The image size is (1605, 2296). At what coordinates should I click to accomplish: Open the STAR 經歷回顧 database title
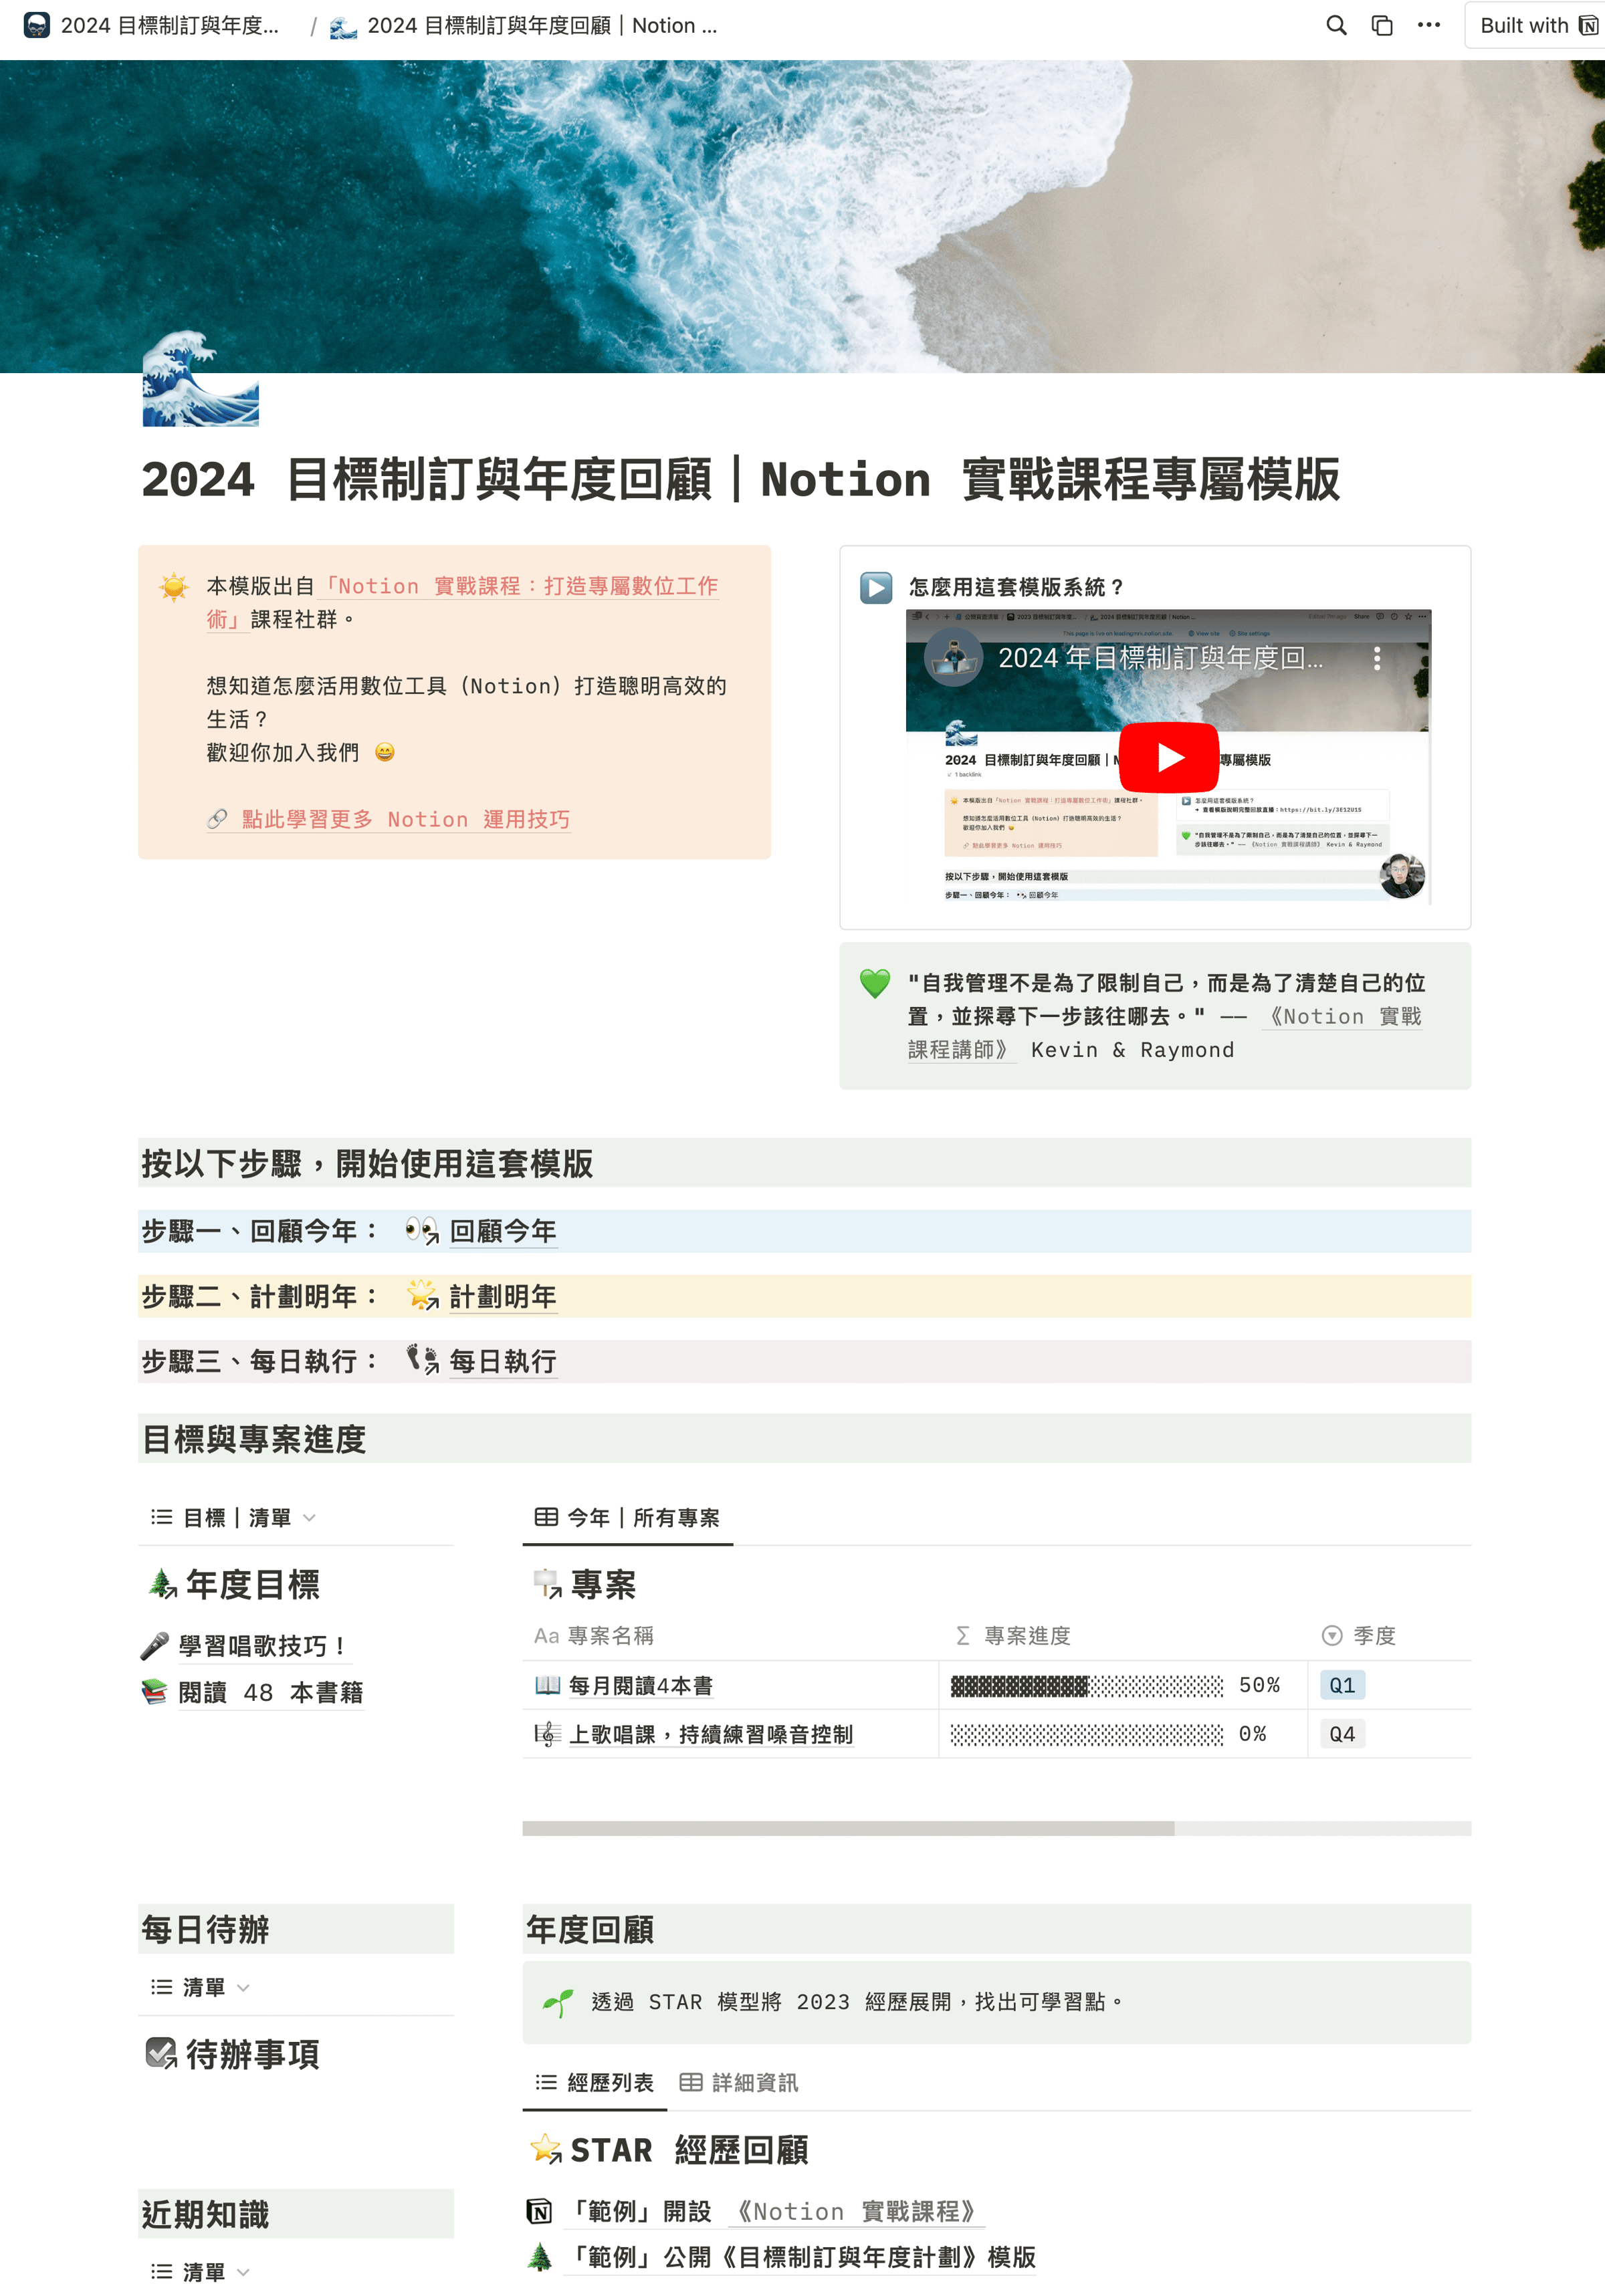690,2150
